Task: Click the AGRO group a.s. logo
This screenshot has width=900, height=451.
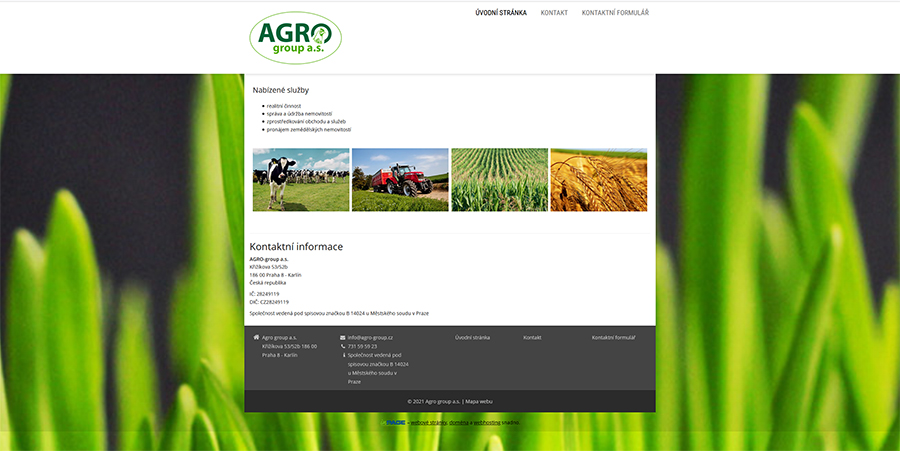Action: pos(295,38)
